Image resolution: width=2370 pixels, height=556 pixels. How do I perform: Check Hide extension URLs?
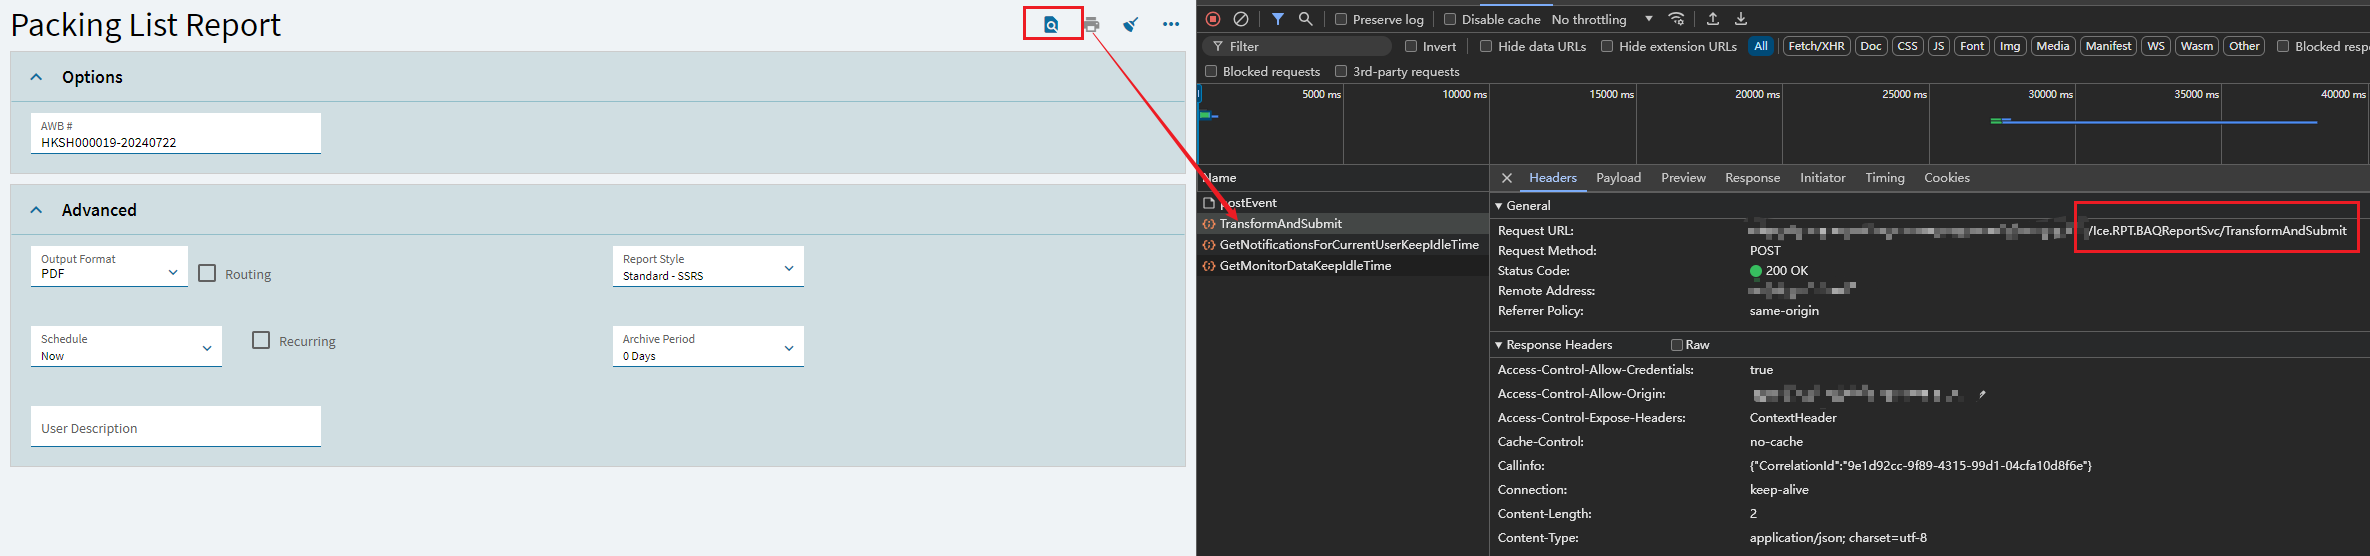pos(1607,46)
